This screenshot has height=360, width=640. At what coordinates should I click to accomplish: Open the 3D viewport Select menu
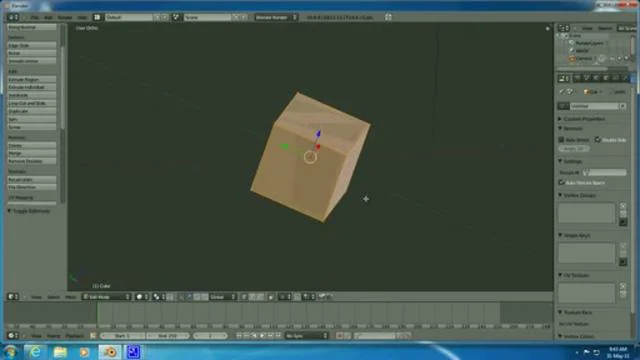(x=53, y=297)
